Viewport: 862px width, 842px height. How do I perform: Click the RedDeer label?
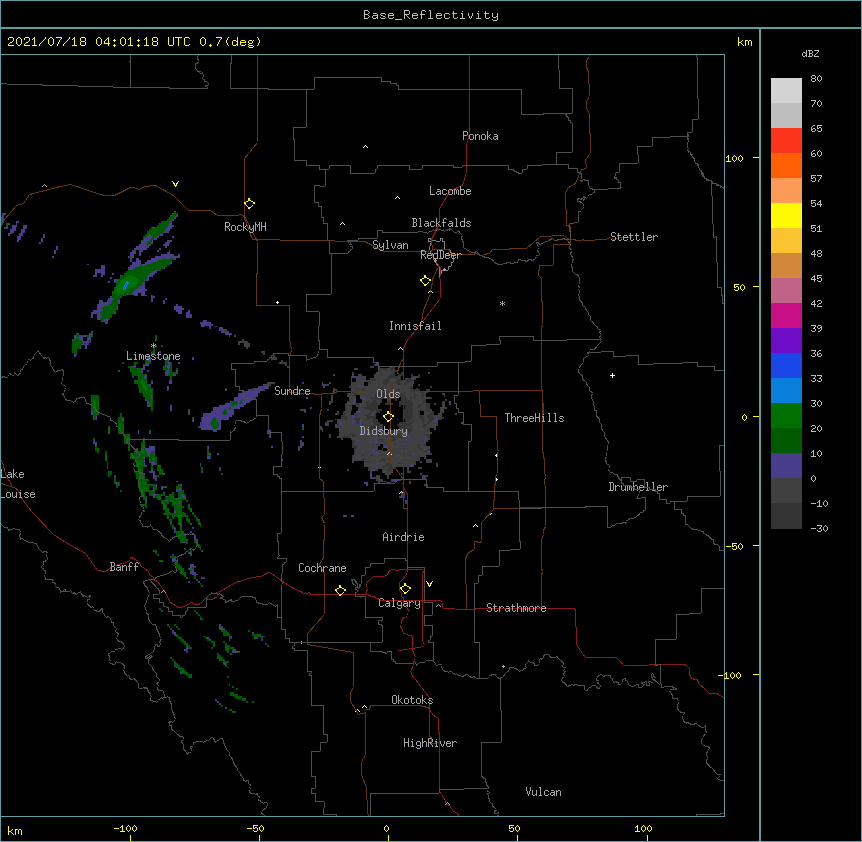coord(440,255)
